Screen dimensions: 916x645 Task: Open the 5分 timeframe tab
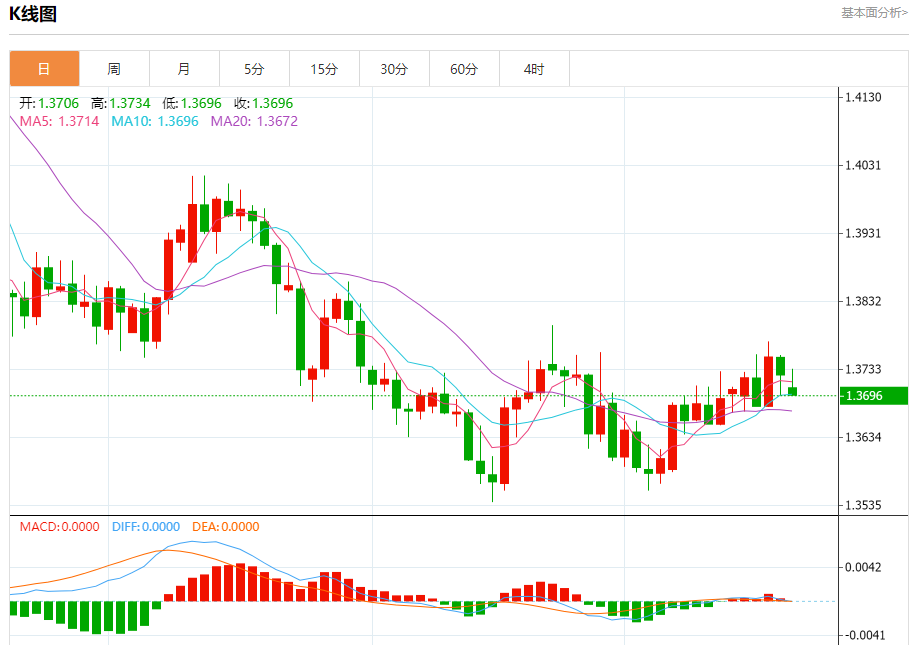(254, 69)
